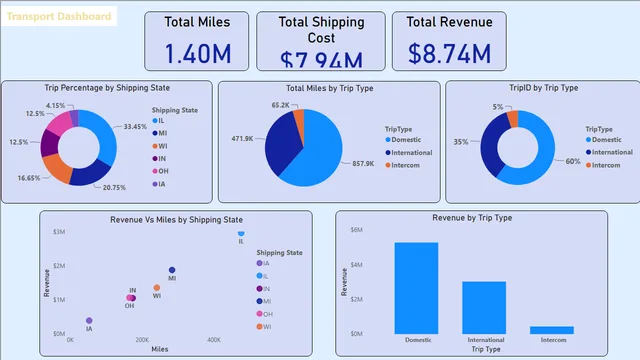Click Total Miles by Trip Type title
The image size is (640, 360).
click(x=329, y=88)
